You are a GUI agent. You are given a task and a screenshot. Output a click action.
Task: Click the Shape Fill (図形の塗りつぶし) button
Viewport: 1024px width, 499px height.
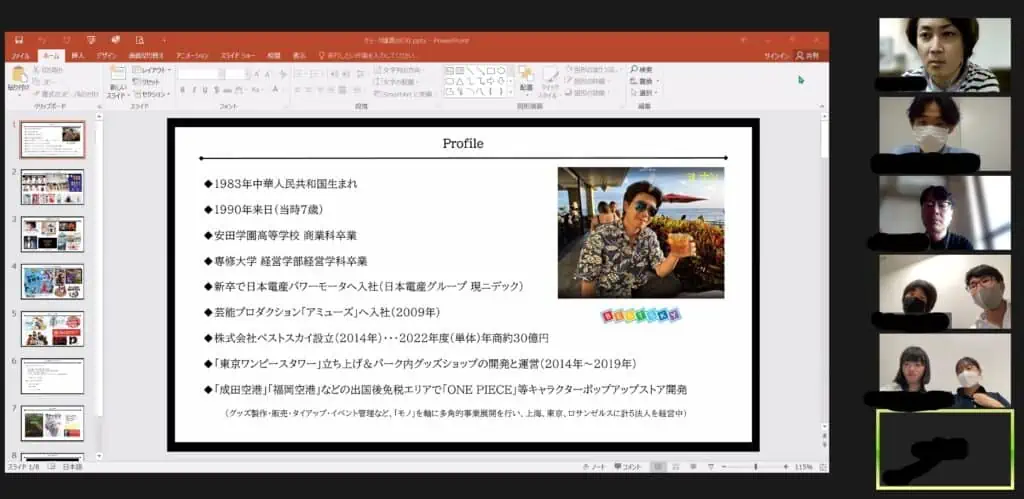(x=592, y=69)
